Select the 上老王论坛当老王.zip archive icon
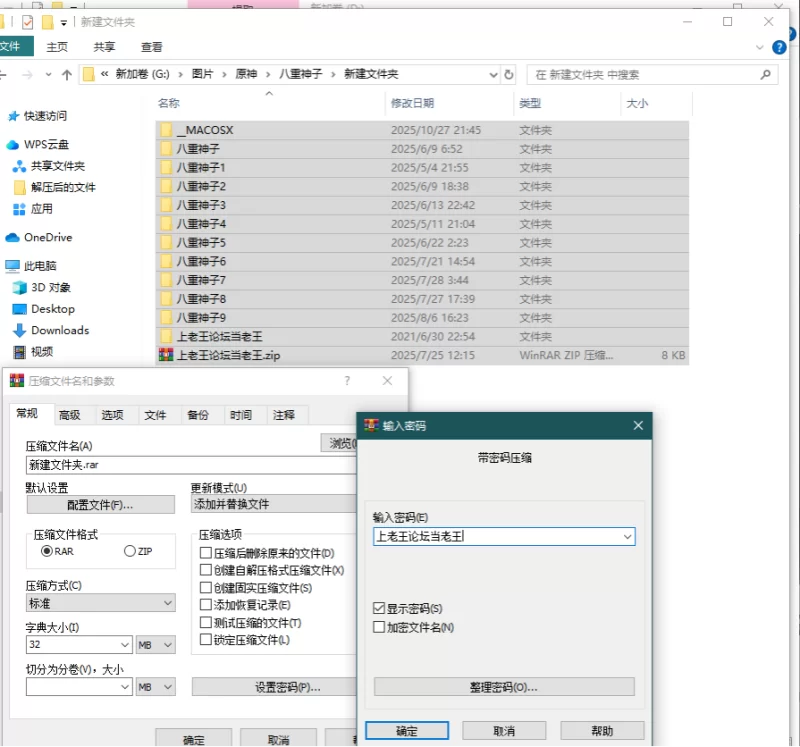800x747 pixels. tap(166, 355)
